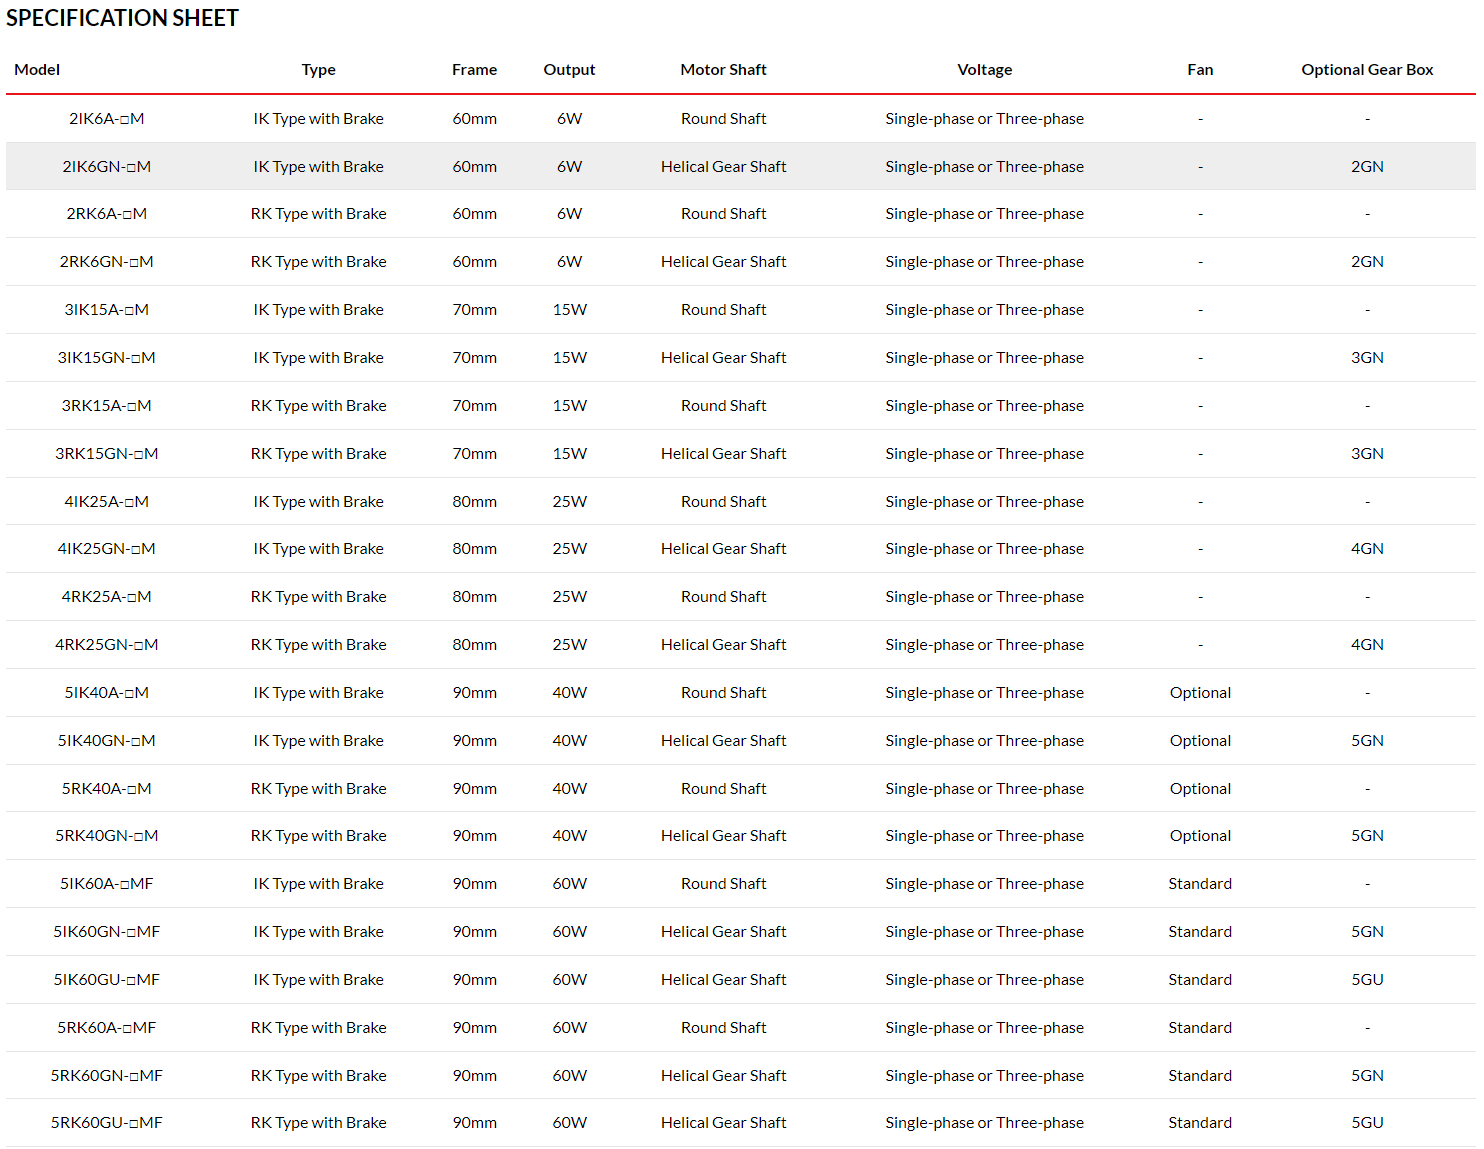Click 2GN gear box in 2RK6GN row
This screenshot has height=1149, width=1484.
(1367, 262)
